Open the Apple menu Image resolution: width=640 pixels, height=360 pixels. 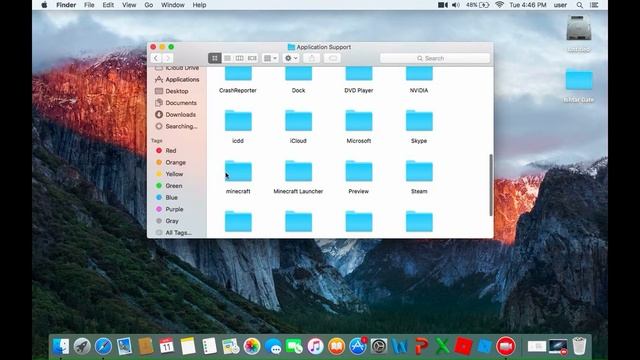click(x=44, y=5)
